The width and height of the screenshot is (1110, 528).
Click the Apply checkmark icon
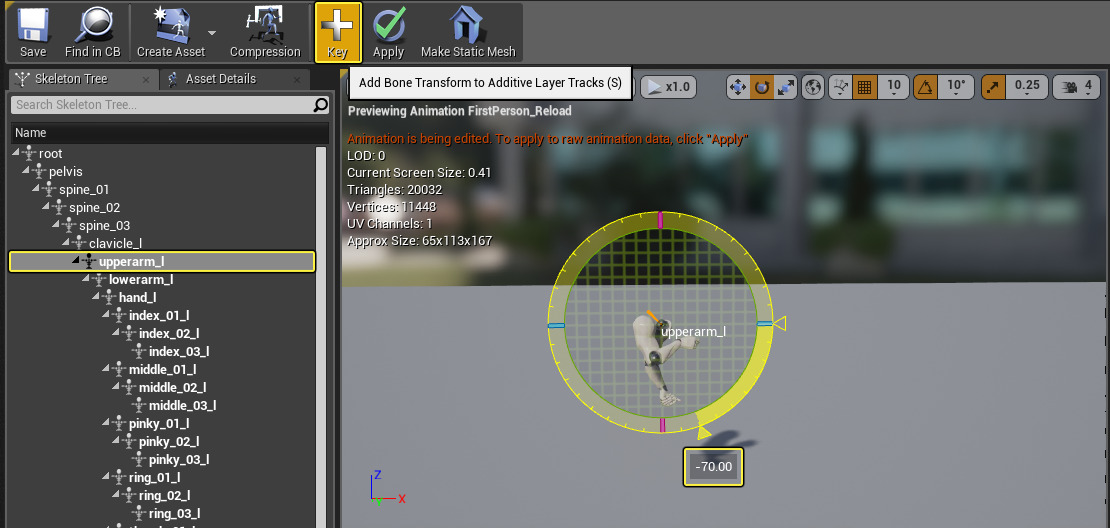(x=389, y=25)
